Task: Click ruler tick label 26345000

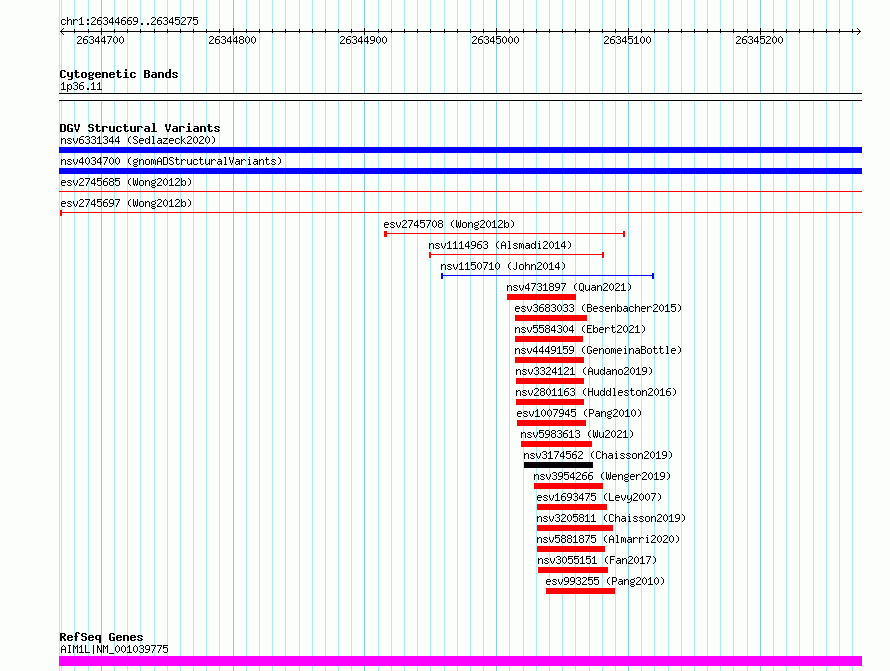Action: (x=495, y=40)
